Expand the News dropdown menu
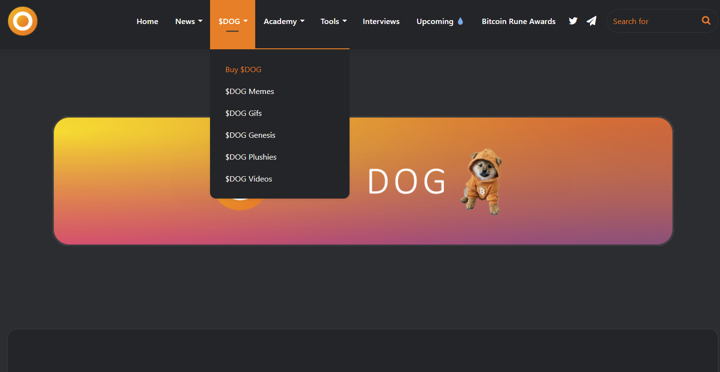The width and height of the screenshot is (720, 372). 189,22
